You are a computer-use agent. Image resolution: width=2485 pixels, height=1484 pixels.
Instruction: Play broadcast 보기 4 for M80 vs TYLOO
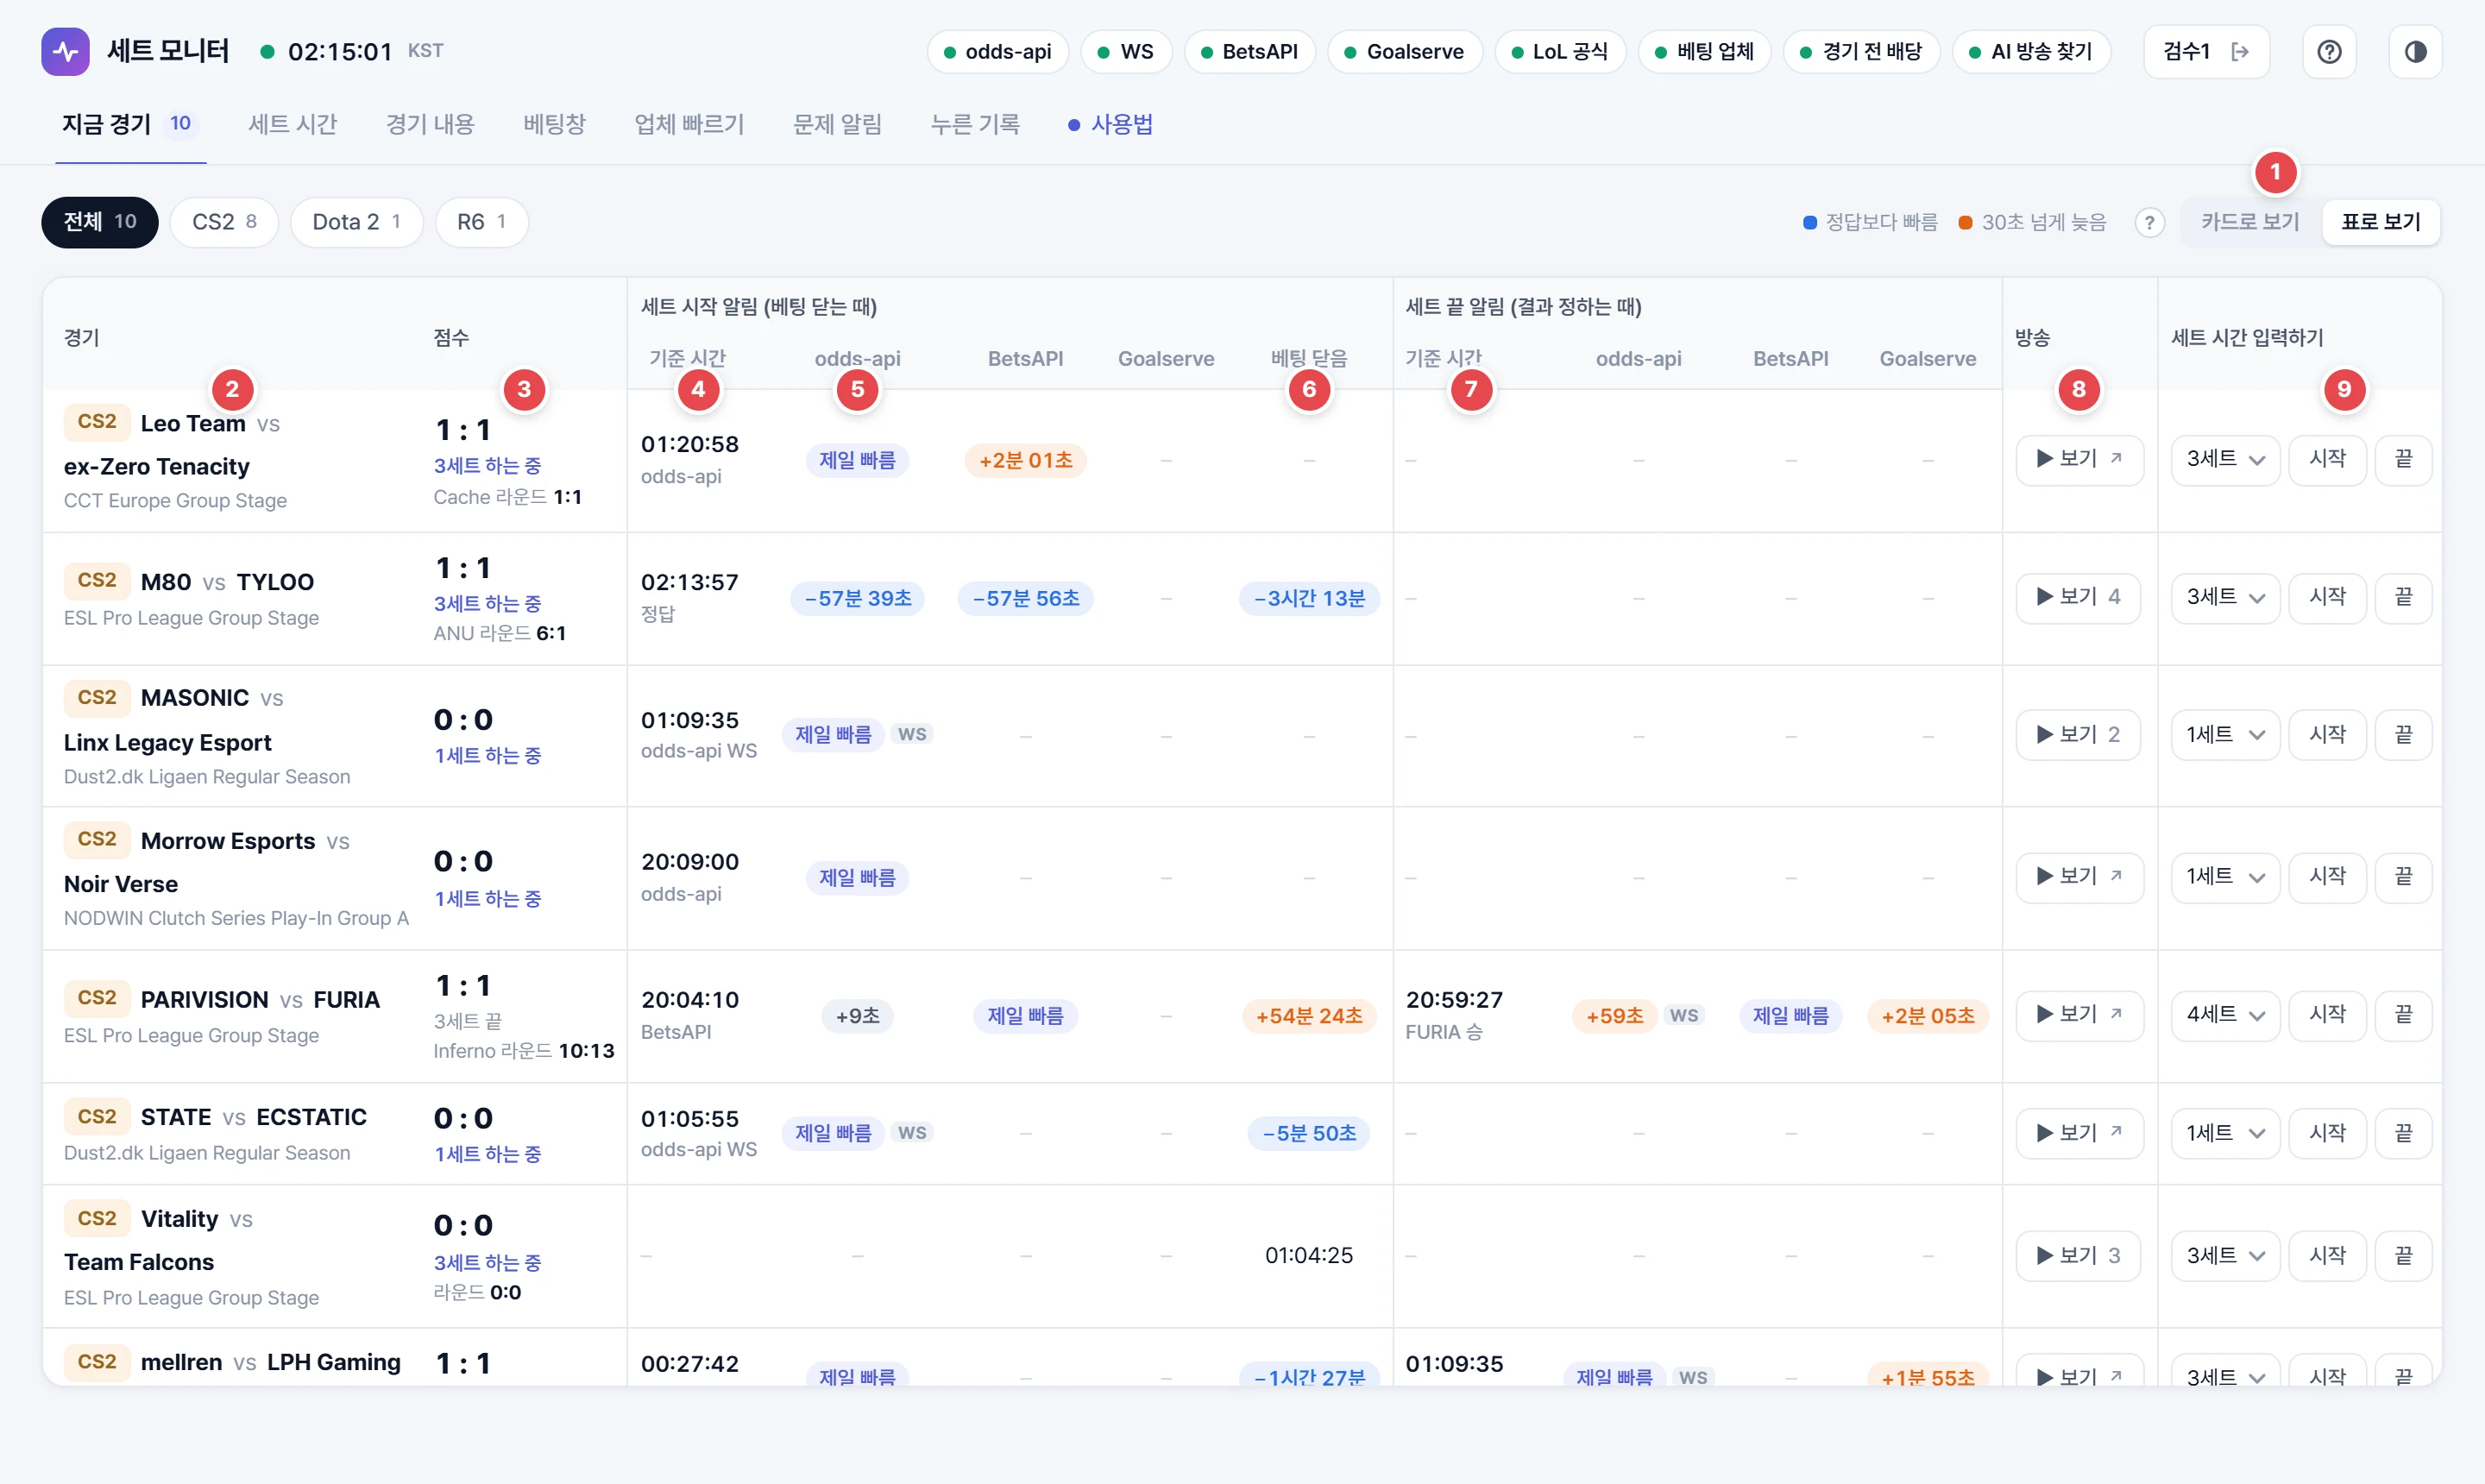[x=2078, y=597]
